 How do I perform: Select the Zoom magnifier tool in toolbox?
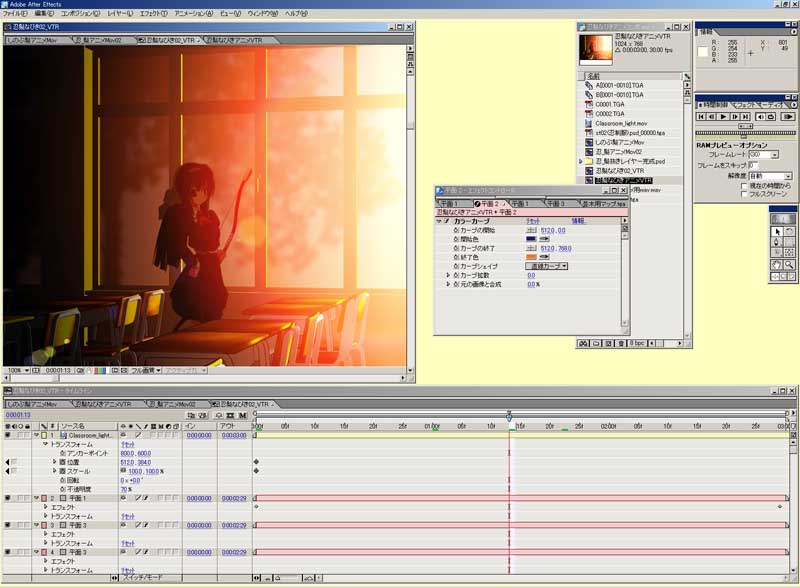point(789,265)
